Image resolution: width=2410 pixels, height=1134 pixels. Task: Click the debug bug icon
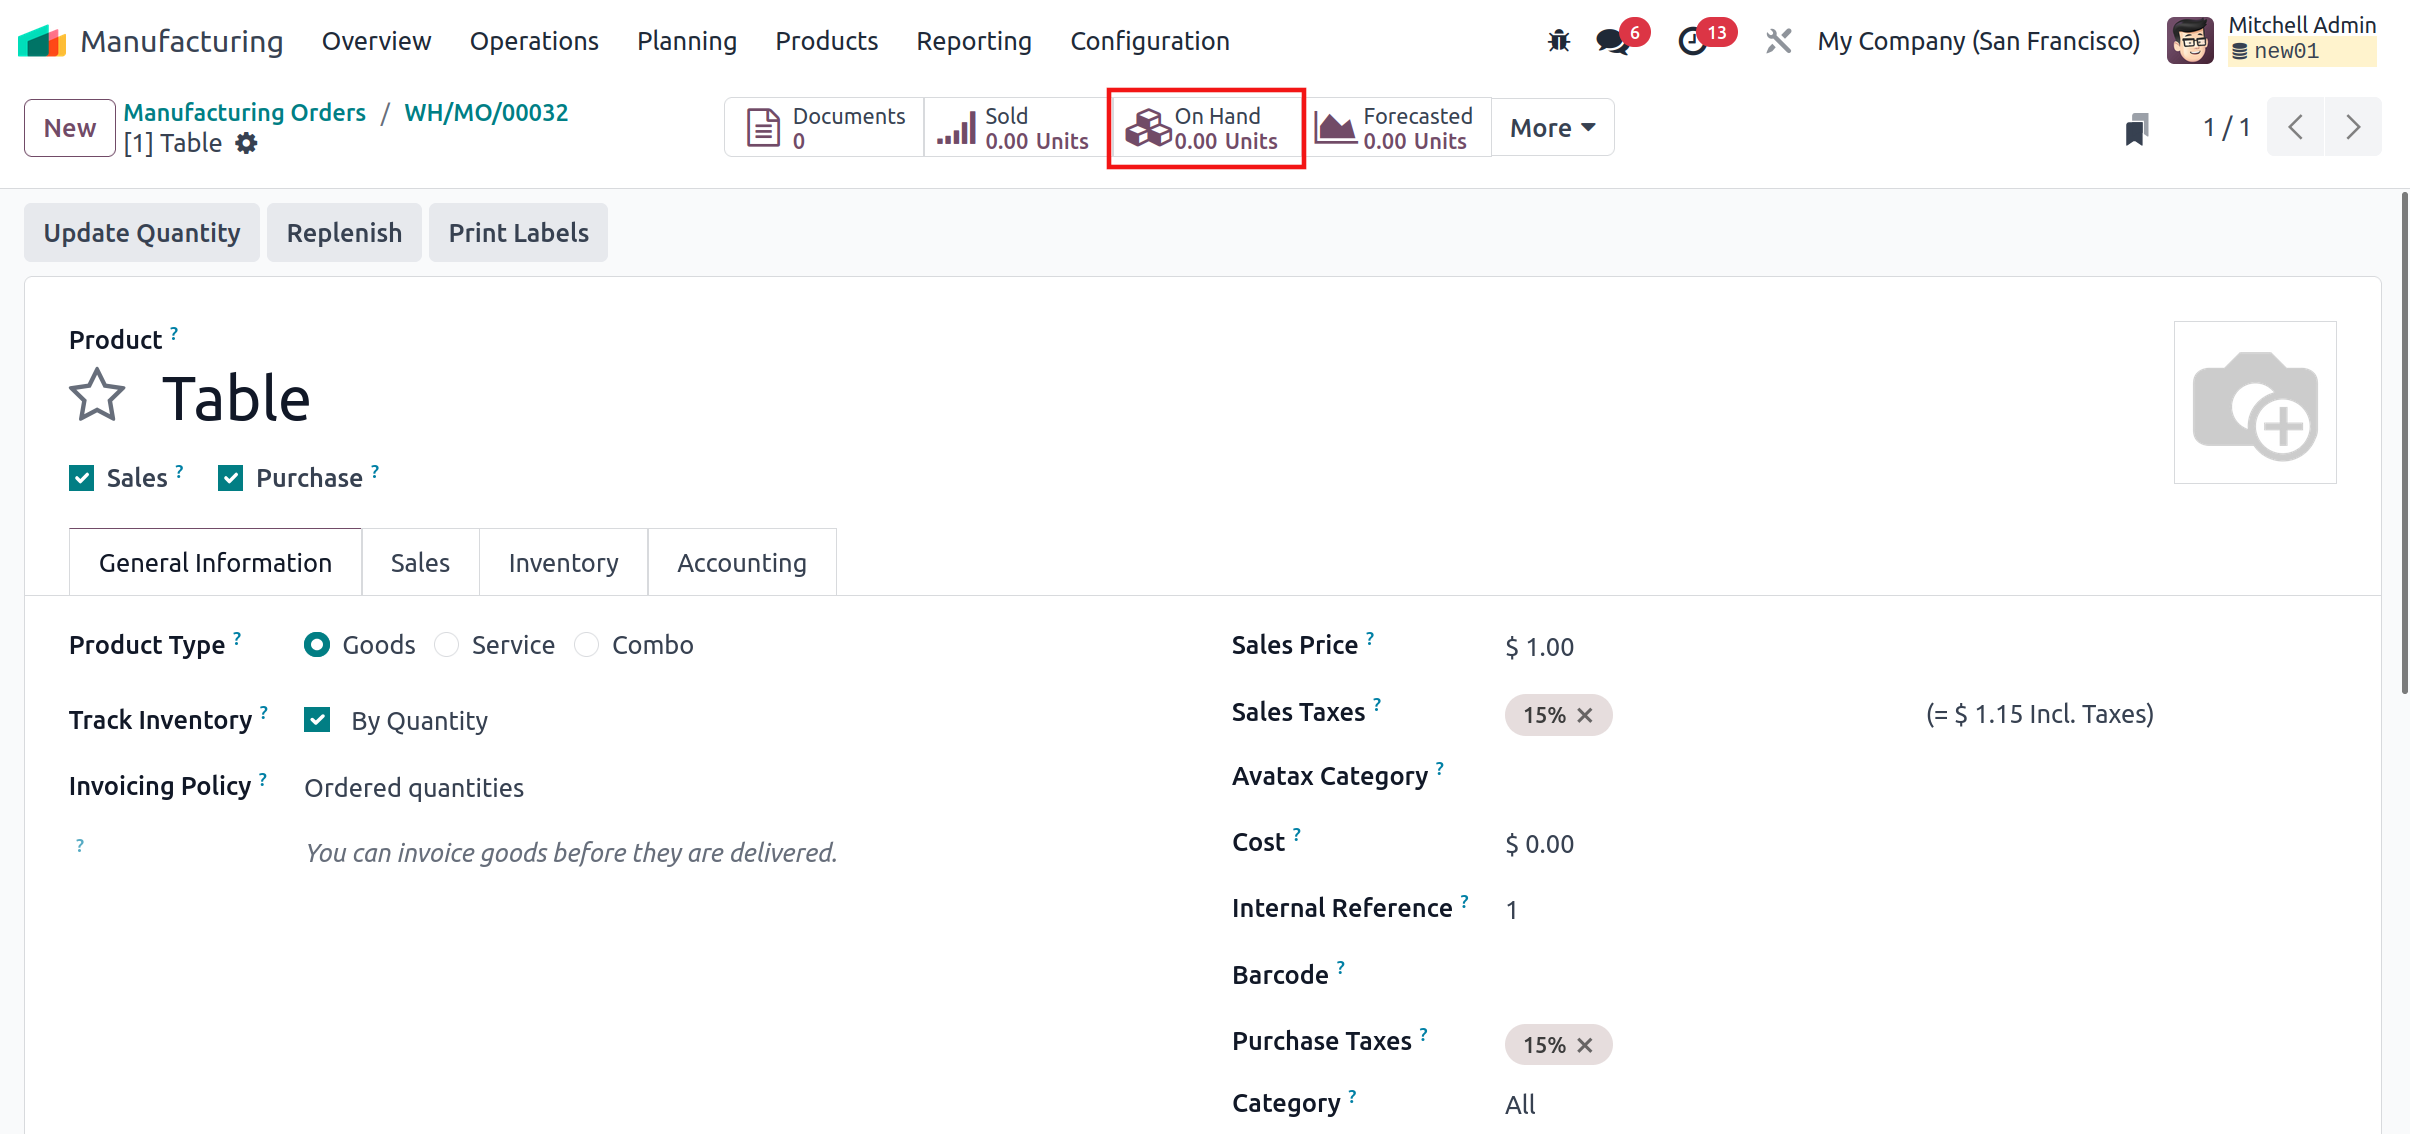click(1558, 41)
